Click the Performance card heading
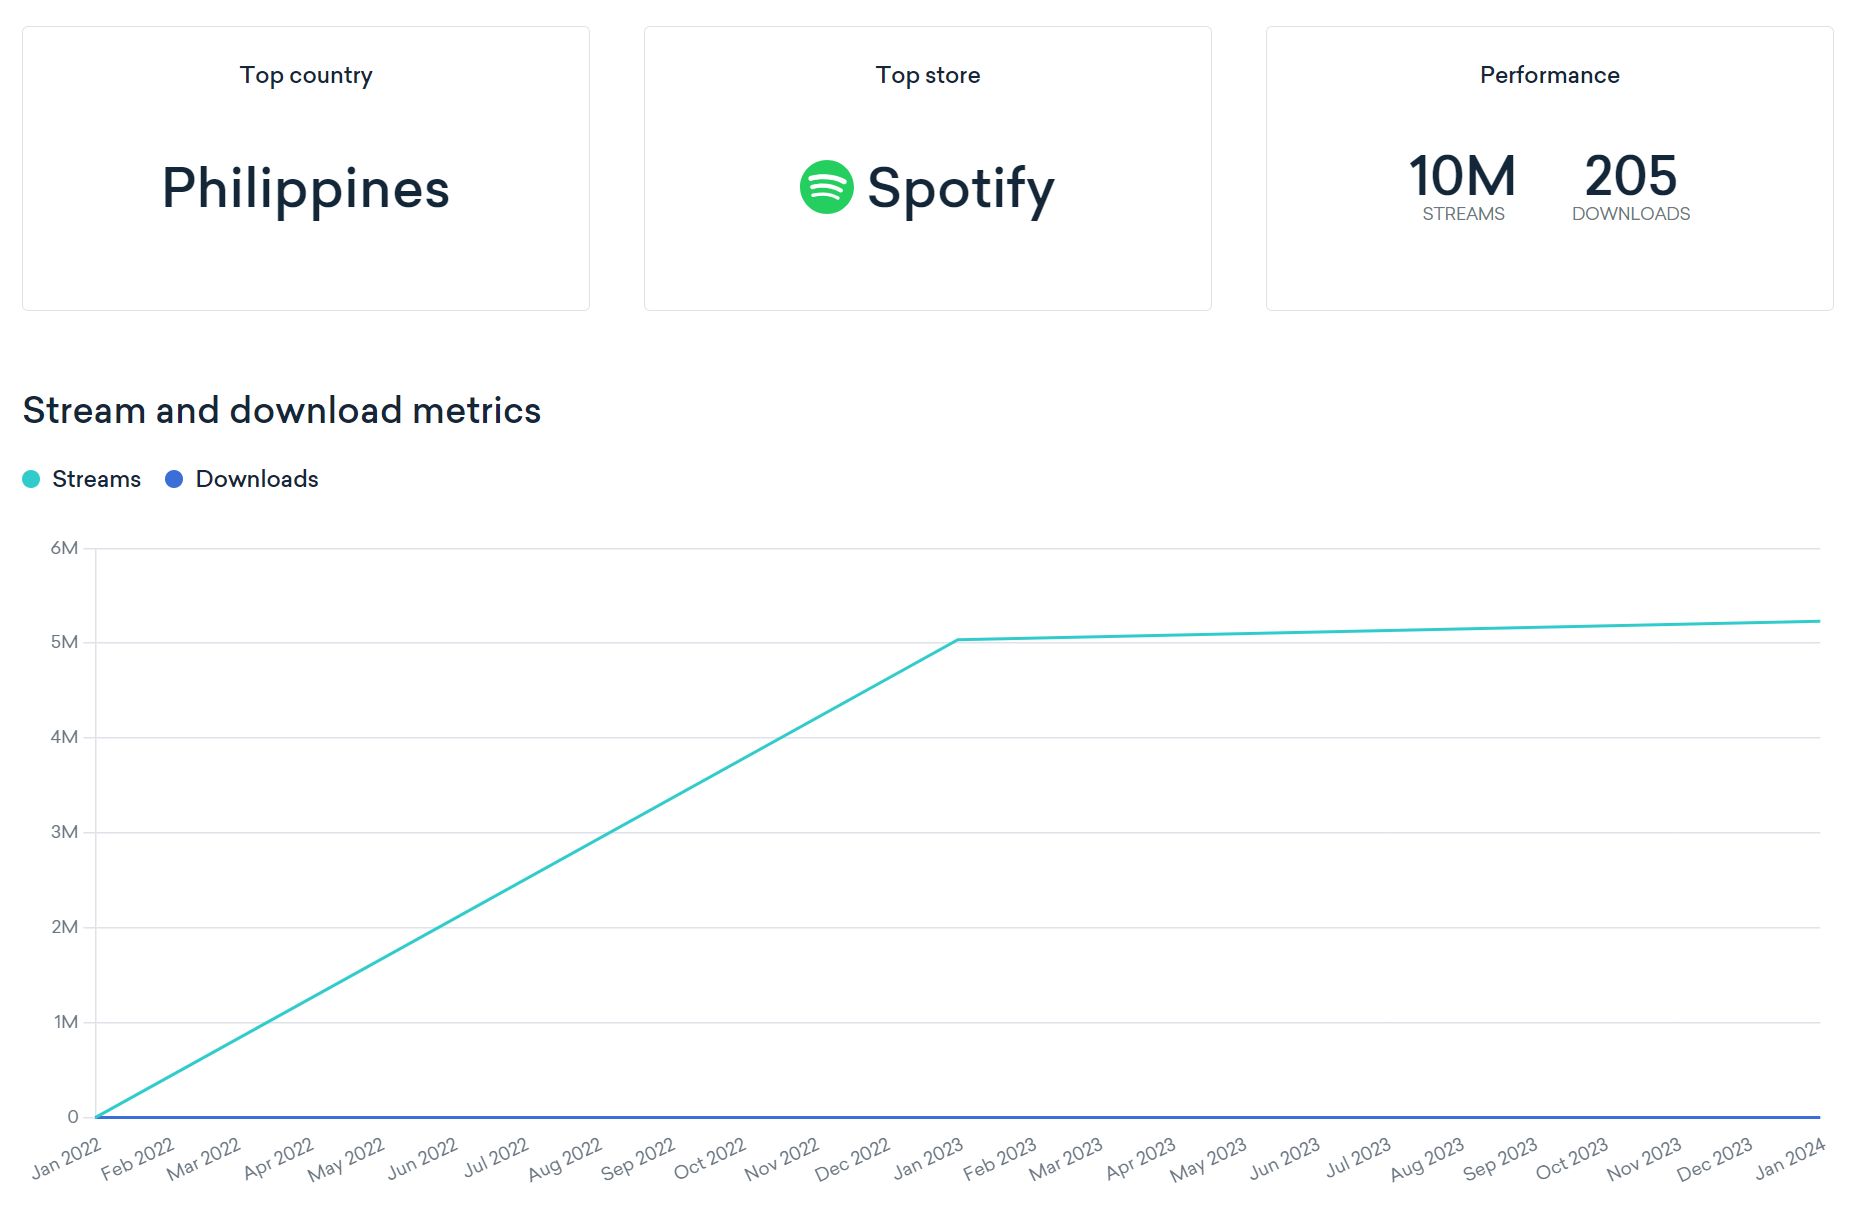Viewport: 1855px width, 1217px height. pyautogui.click(x=1550, y=75)
